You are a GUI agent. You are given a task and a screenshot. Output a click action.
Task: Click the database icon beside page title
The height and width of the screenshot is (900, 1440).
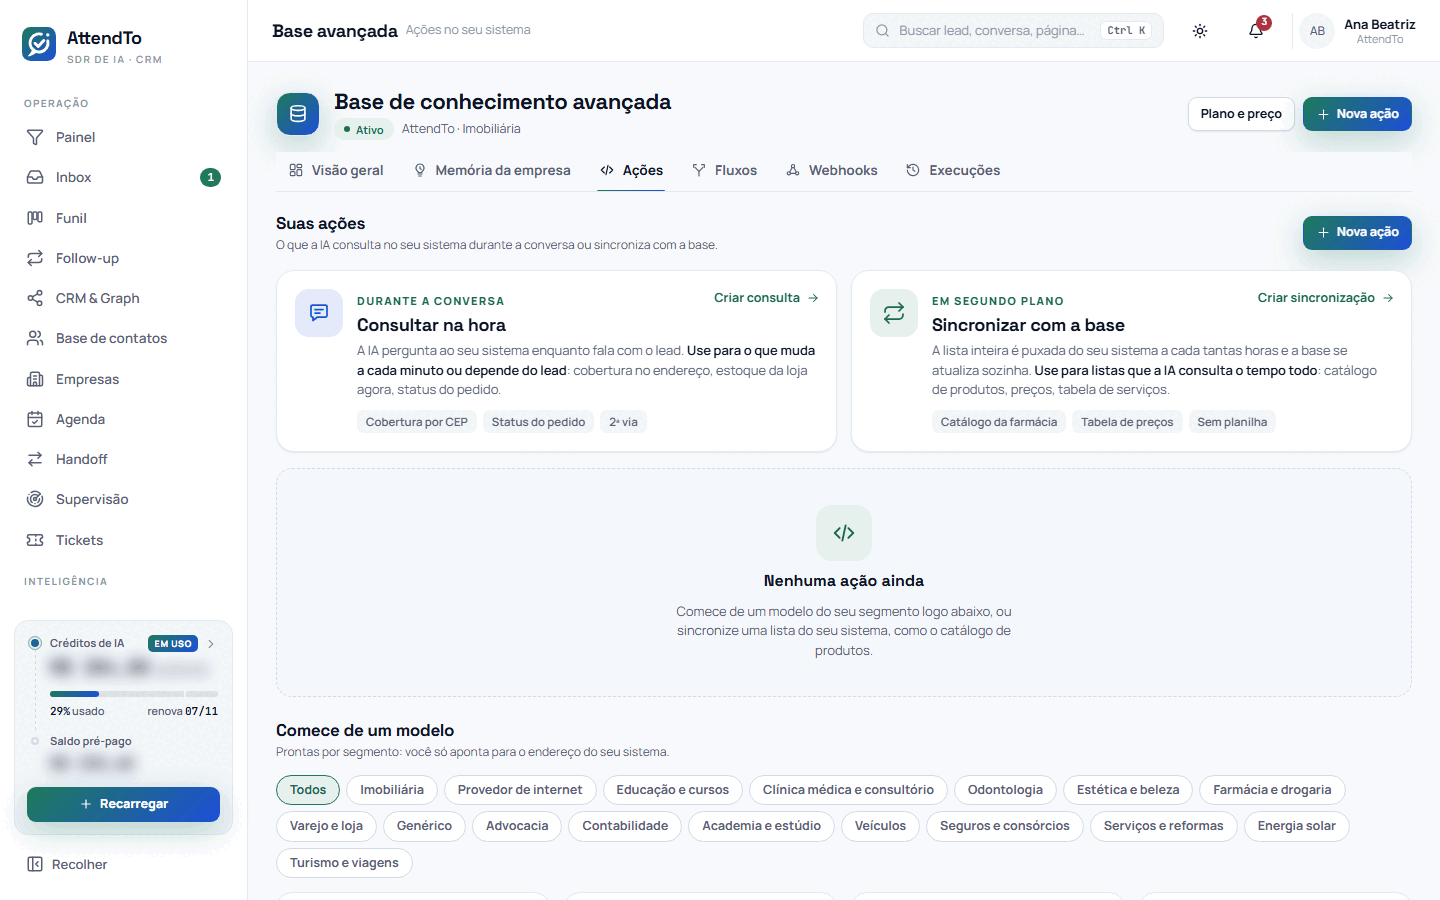pyautogui.click(x=298, y=114)
